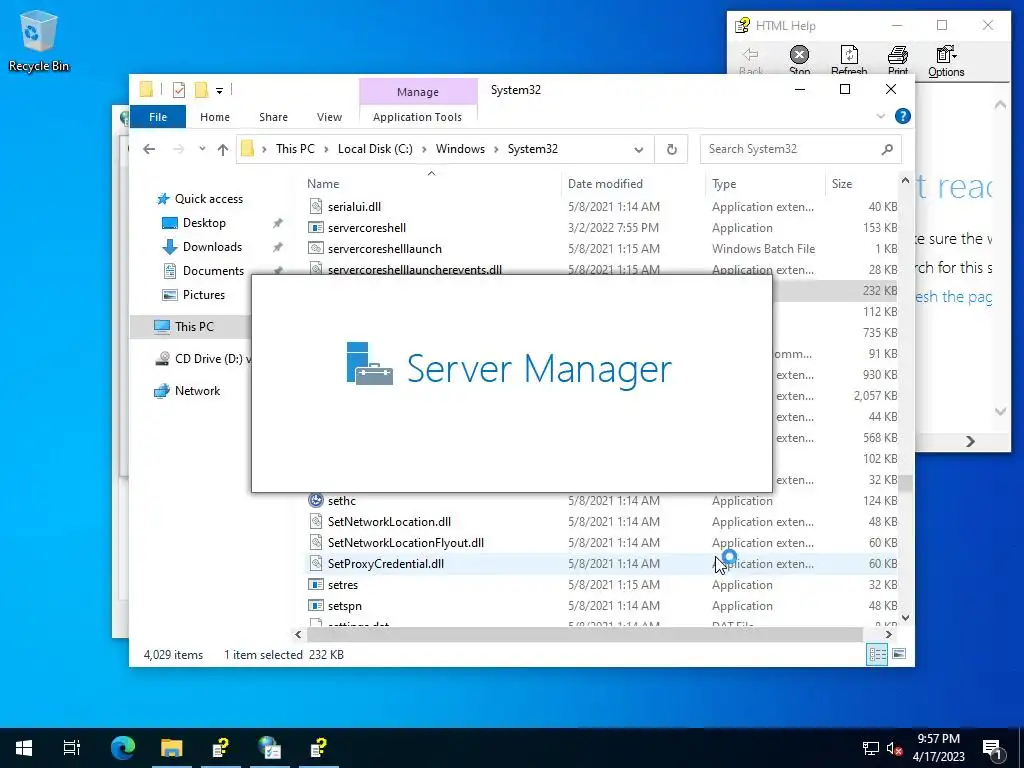1024x768 pixels.
Task: Open Downloads in the navigation pane
Action: pyautogui.click(x=212, y=247)
